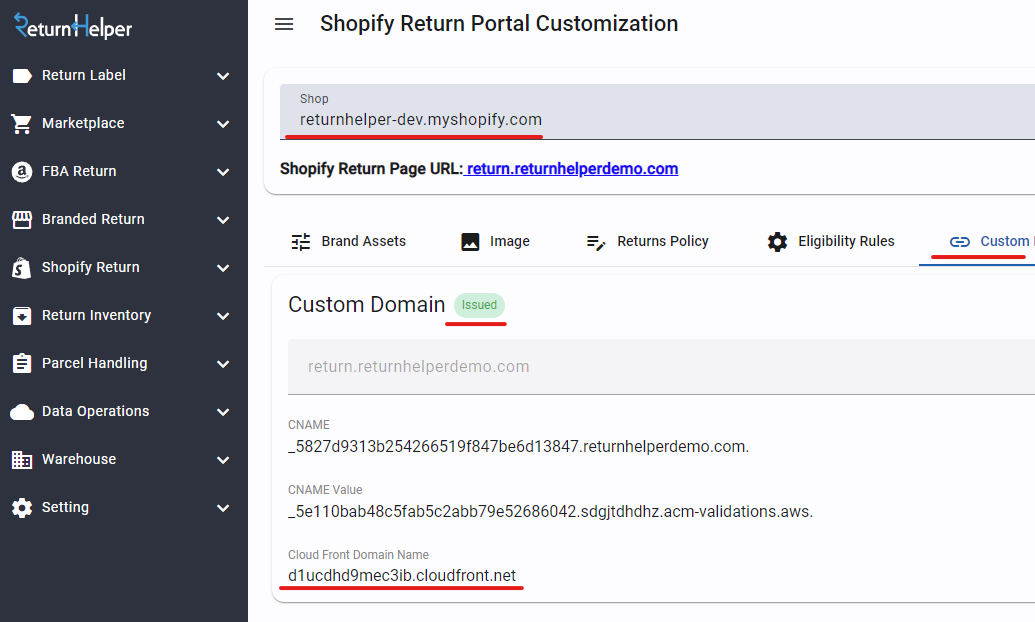Expand the Marketplace sidebar section

click(x=223, y=123)
